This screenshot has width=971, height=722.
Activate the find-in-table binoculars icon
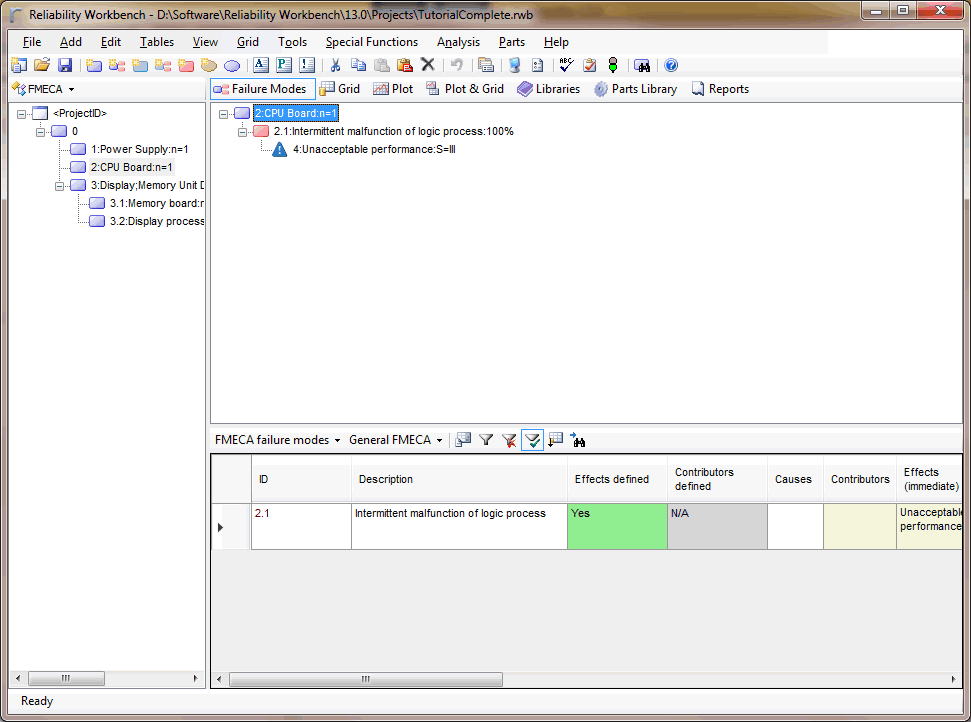tap(579, 440)
